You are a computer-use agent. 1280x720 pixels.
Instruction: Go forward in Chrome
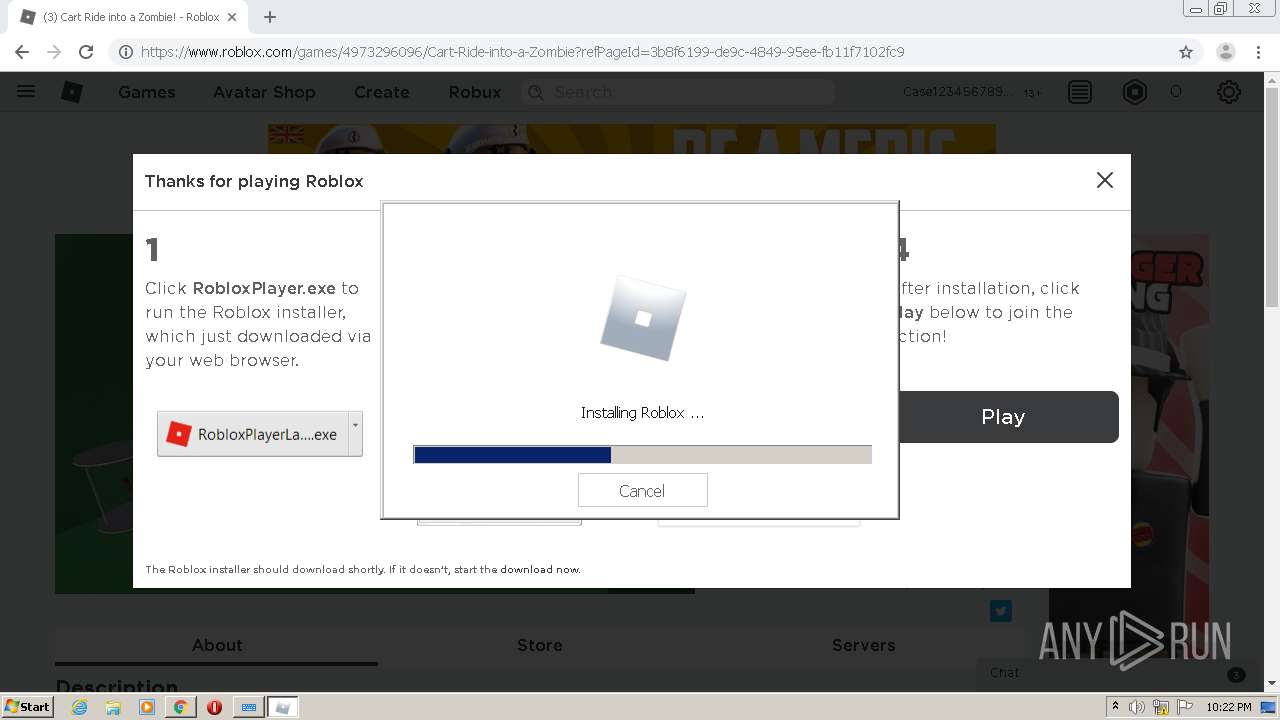click(x=54, y=52)
